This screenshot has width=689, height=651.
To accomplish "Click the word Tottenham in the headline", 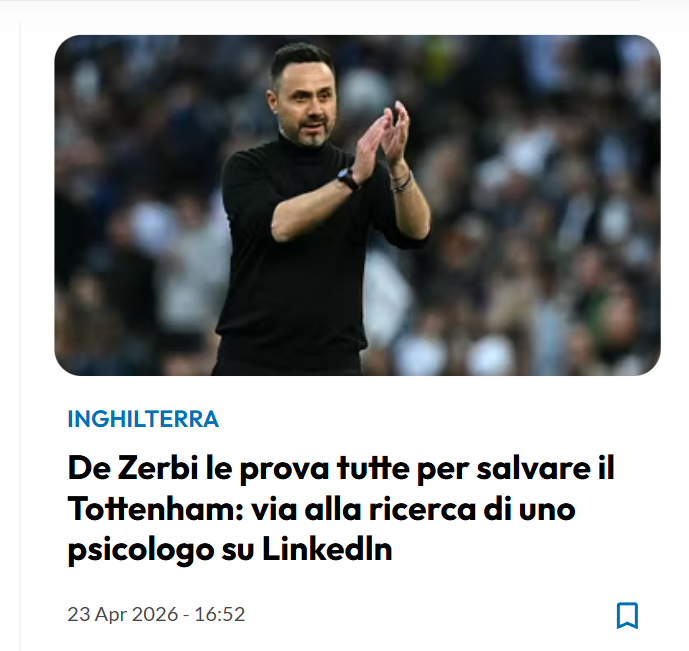I will coord(156,509).
